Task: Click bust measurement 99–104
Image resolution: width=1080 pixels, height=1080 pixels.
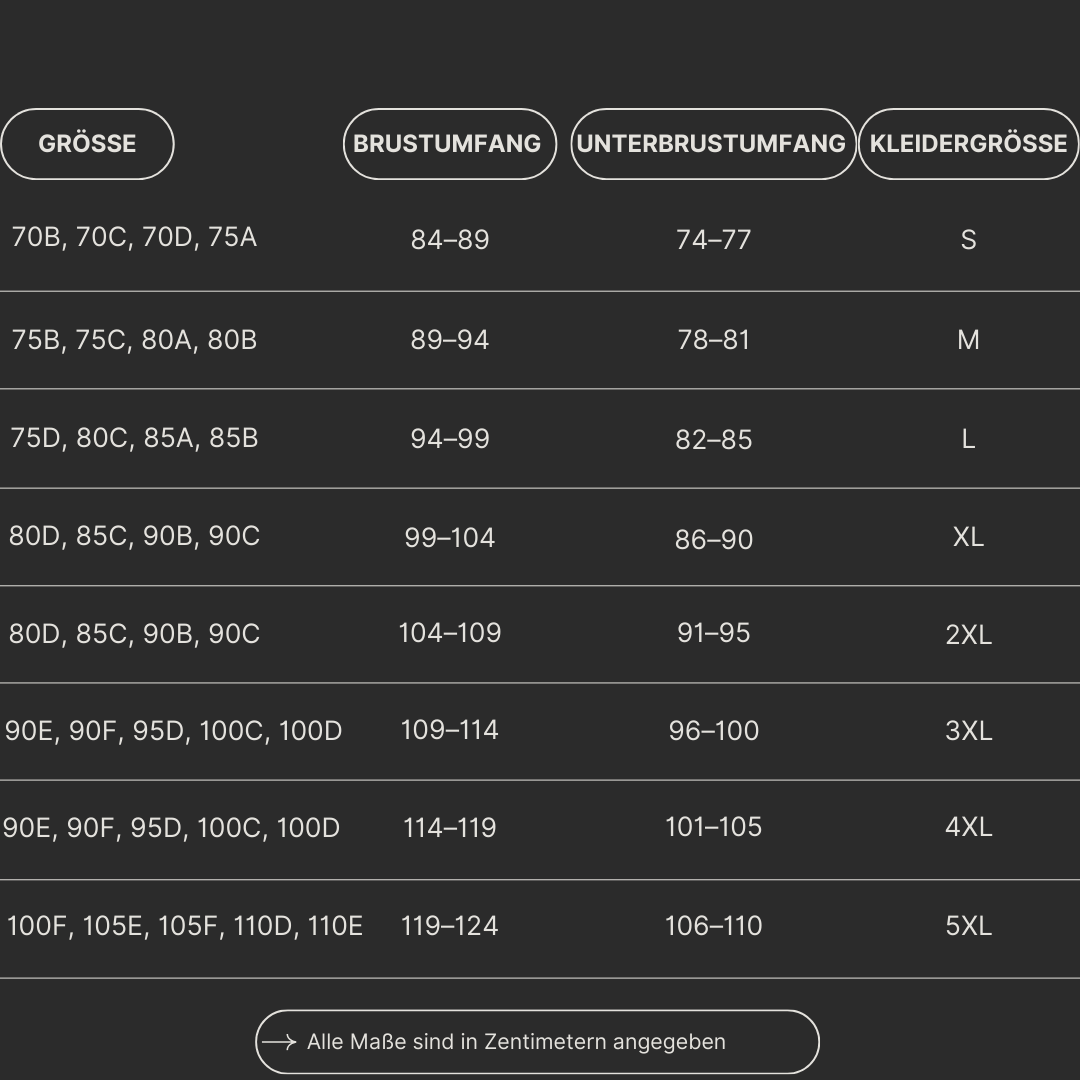Action: point(450,538)
